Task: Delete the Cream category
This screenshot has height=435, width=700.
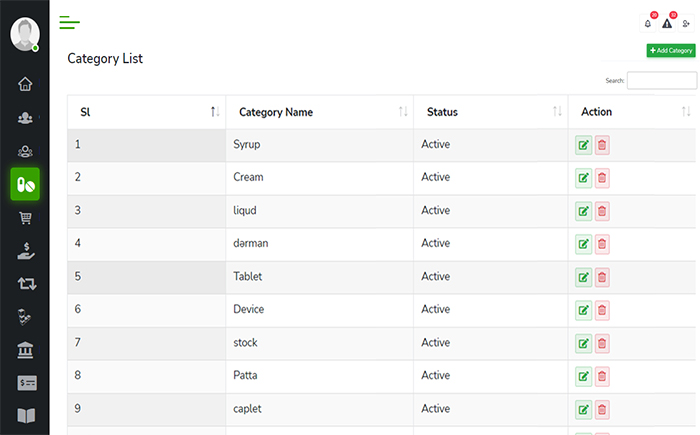Action: 602,179
